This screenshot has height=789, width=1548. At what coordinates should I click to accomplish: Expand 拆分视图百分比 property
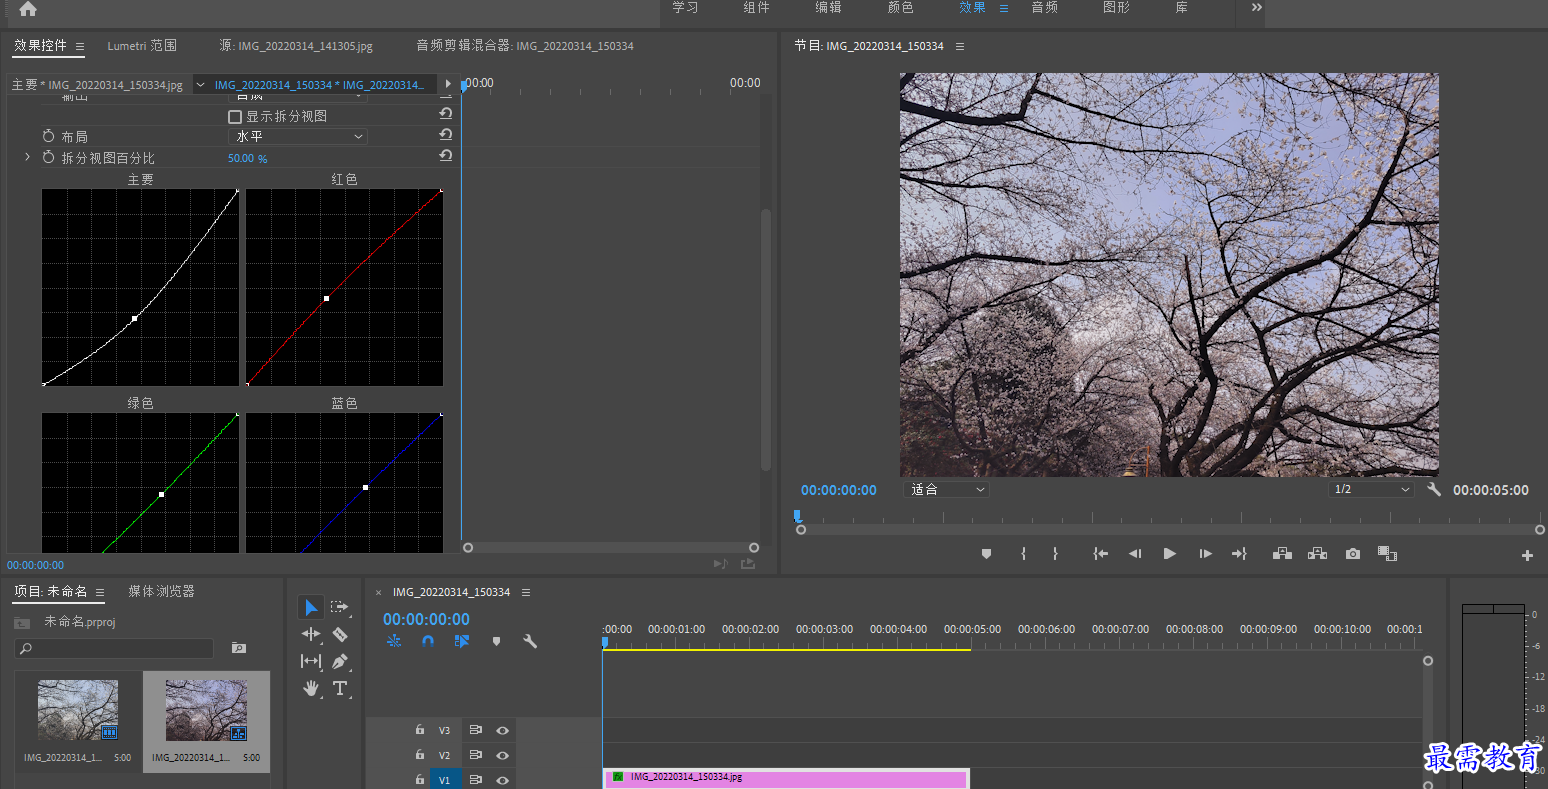[27, 157]
